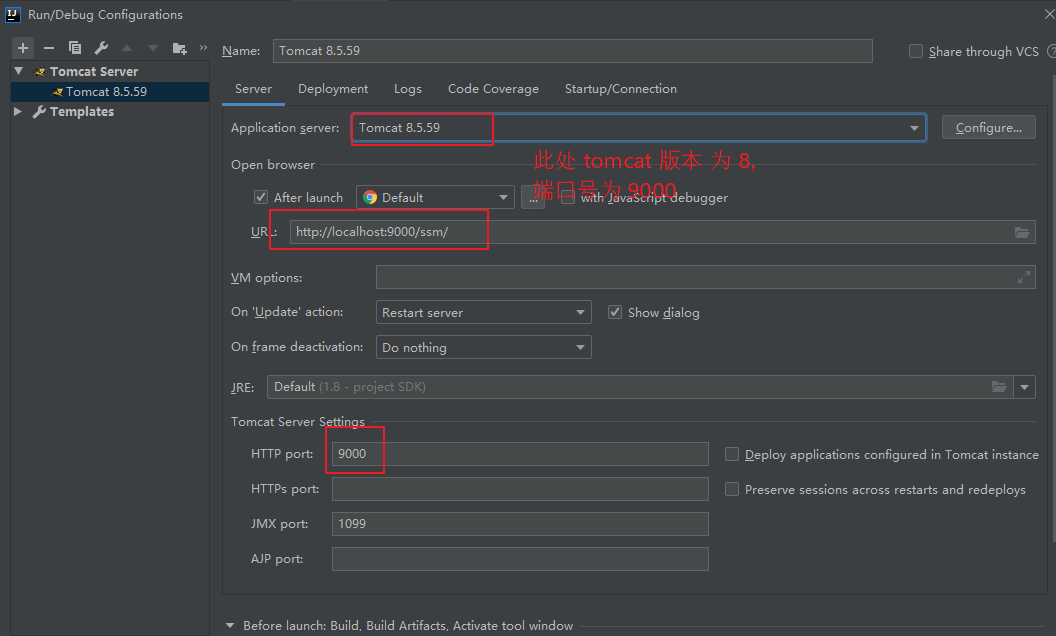The width and height of the screenshot is (1056, 636).
Task: Move configuration down arrow
Action: [153, 48]
